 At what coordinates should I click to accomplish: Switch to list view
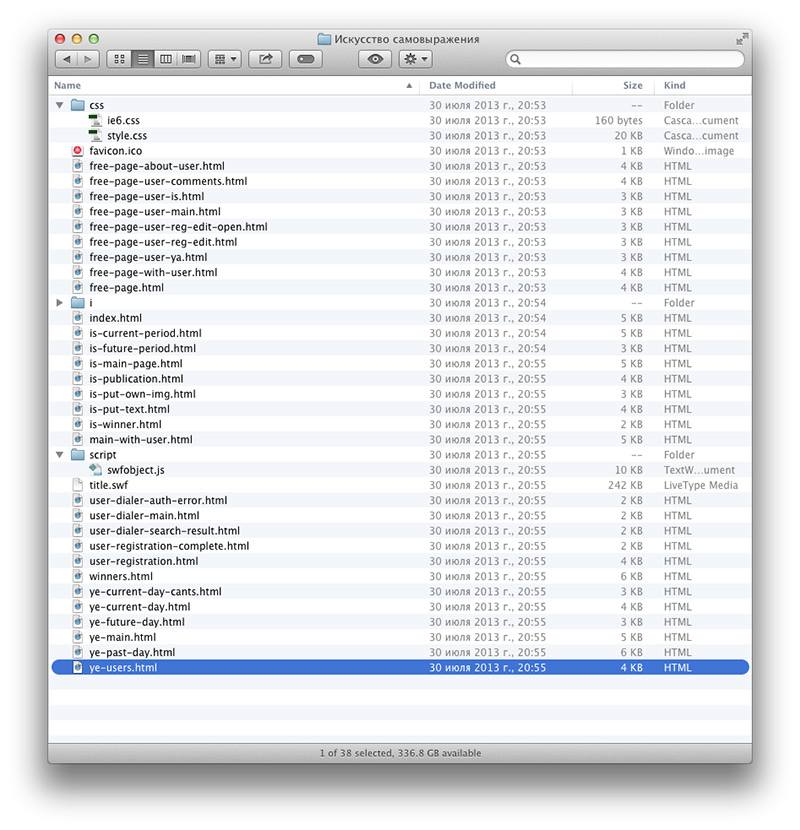[x=142, y=59]
